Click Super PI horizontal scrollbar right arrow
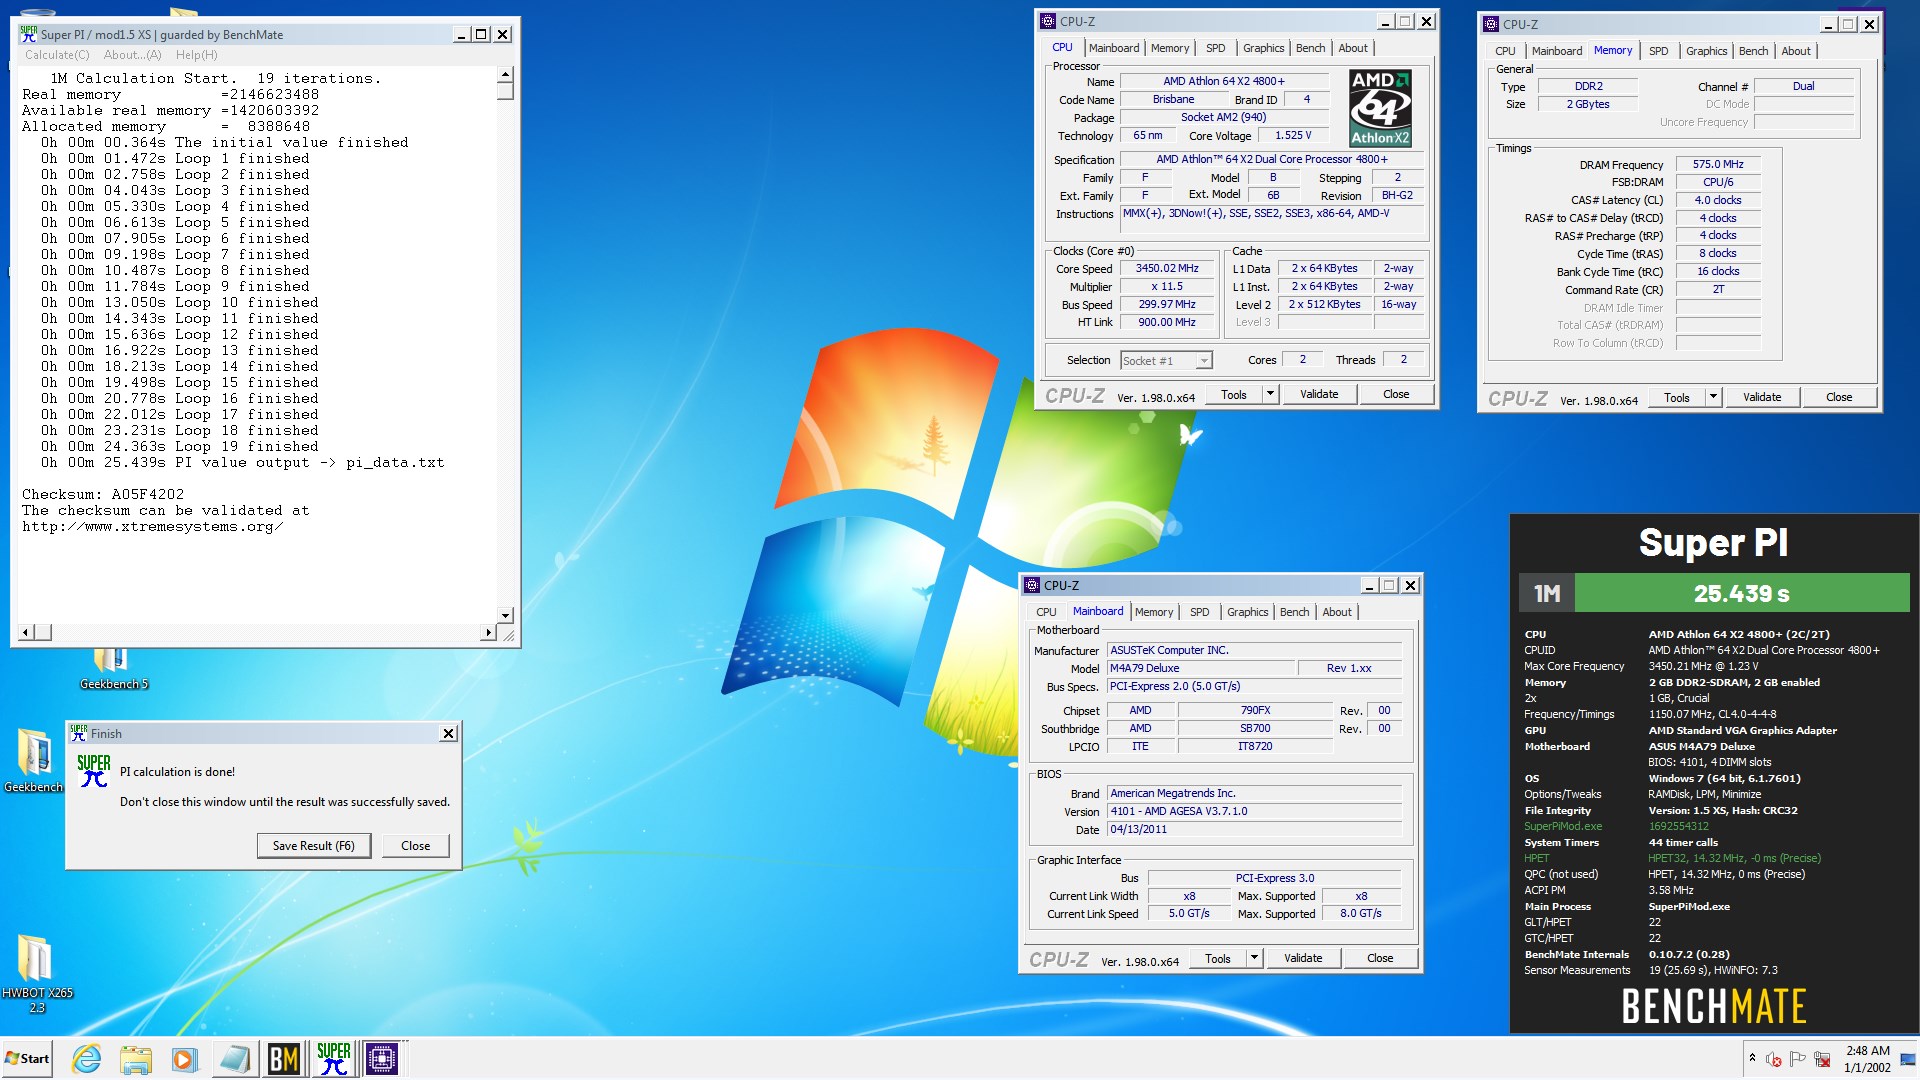Screen dimensions: 1920x1080 (x=488, y=632)
